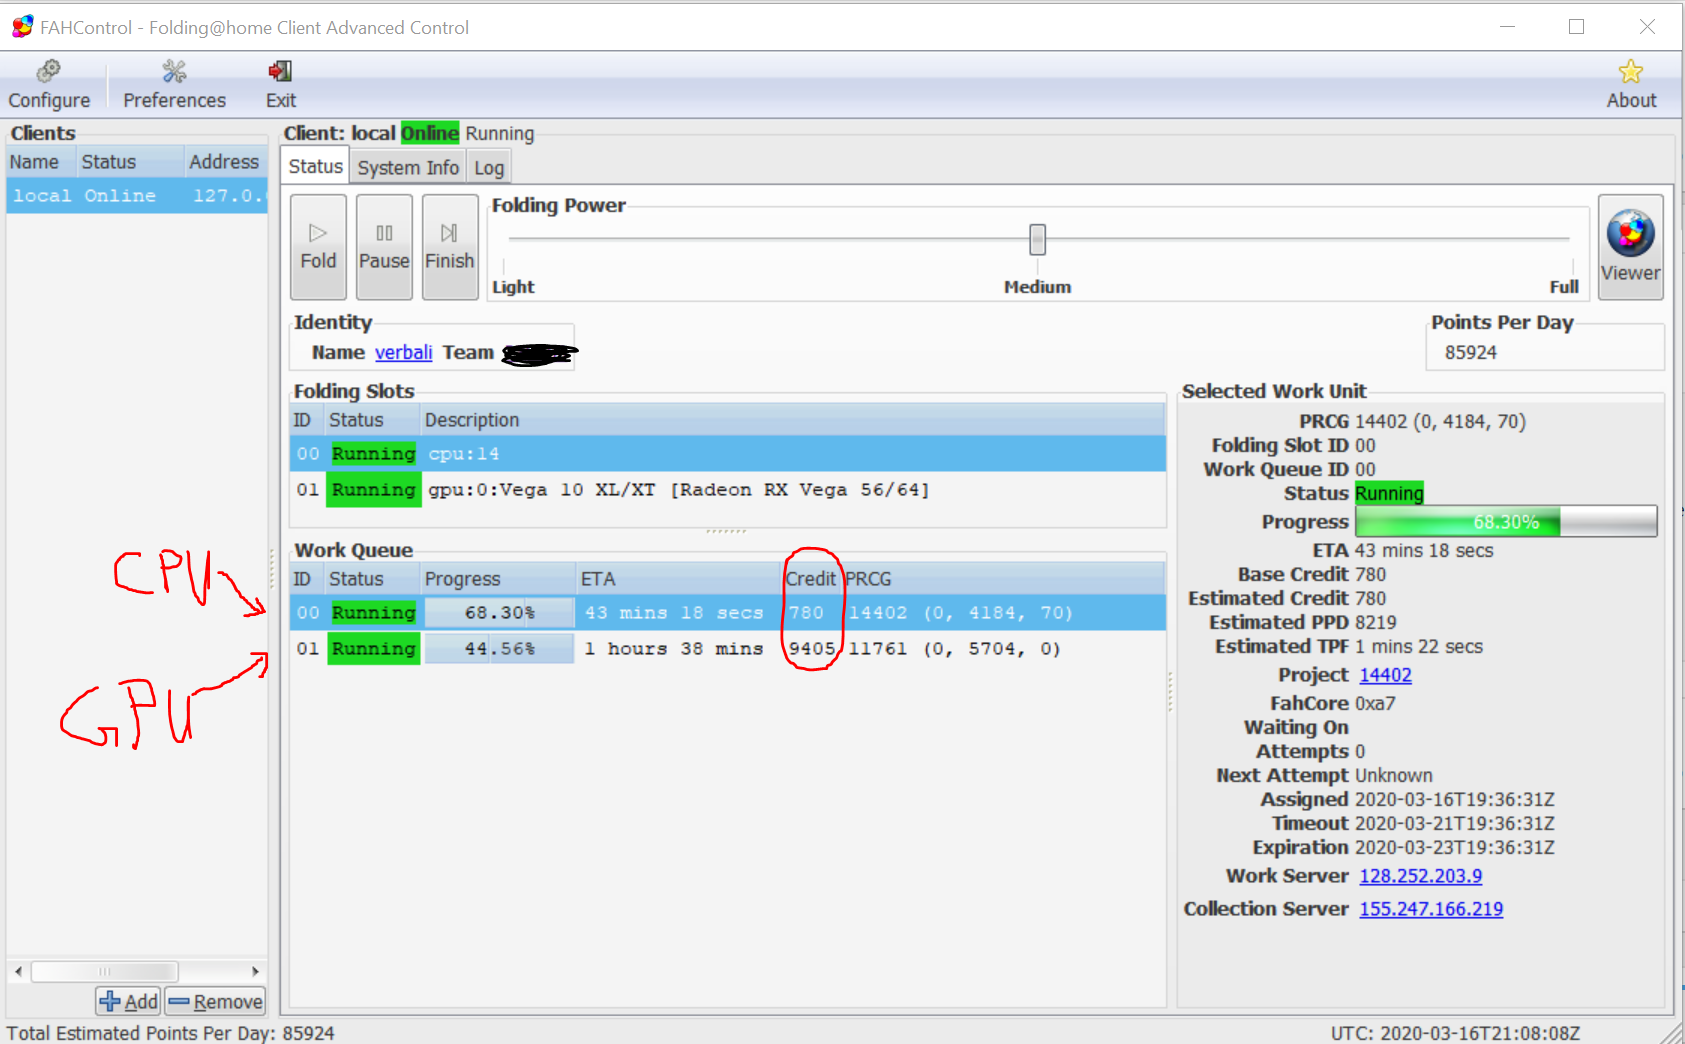
Task: Click the Total Estimated Points Per Day status text
Action: [170, 1032]
